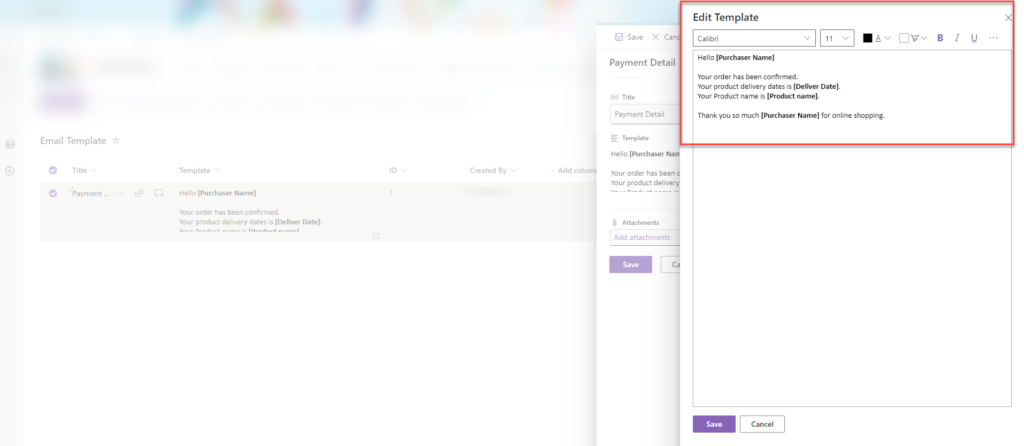Image resolution: width=1024 pixels, height=446 pixels.
Task: Open the font size 11 dropdown
Action: pos(836,38)
